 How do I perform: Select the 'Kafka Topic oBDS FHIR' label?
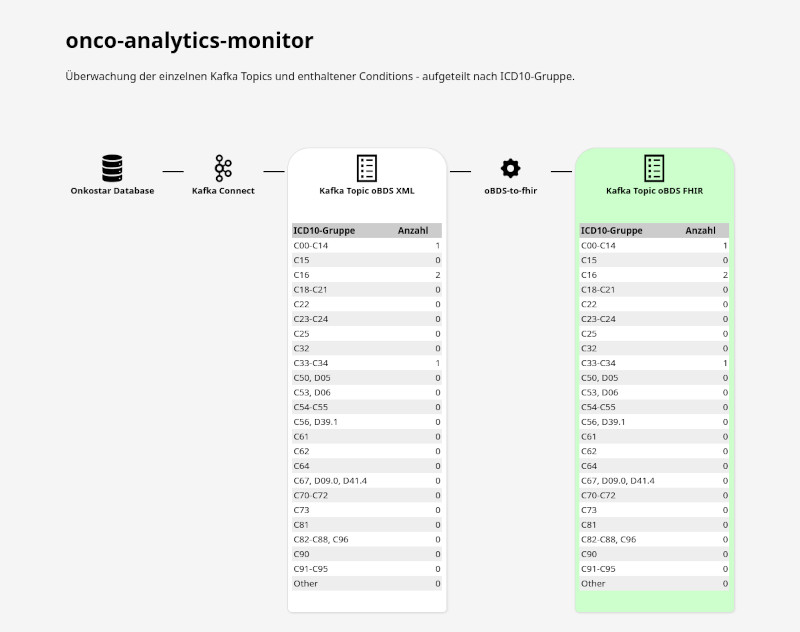click(x=654, y=191)
